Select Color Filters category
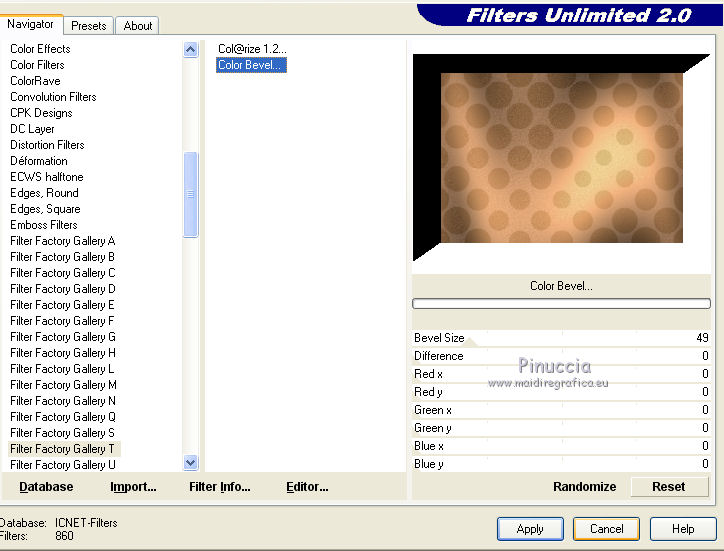The width and height of the screenshot is (724, 551). coord(37,65)
